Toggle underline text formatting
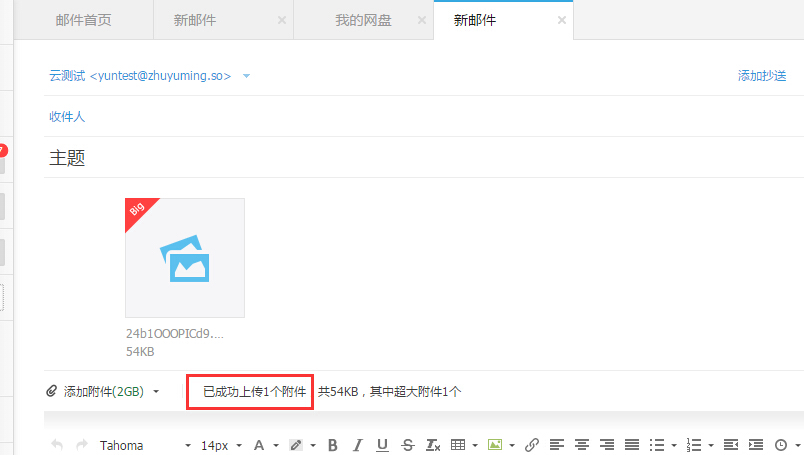Screen dimensions: 804x455 pyautogui.click(x=382, y=445)
